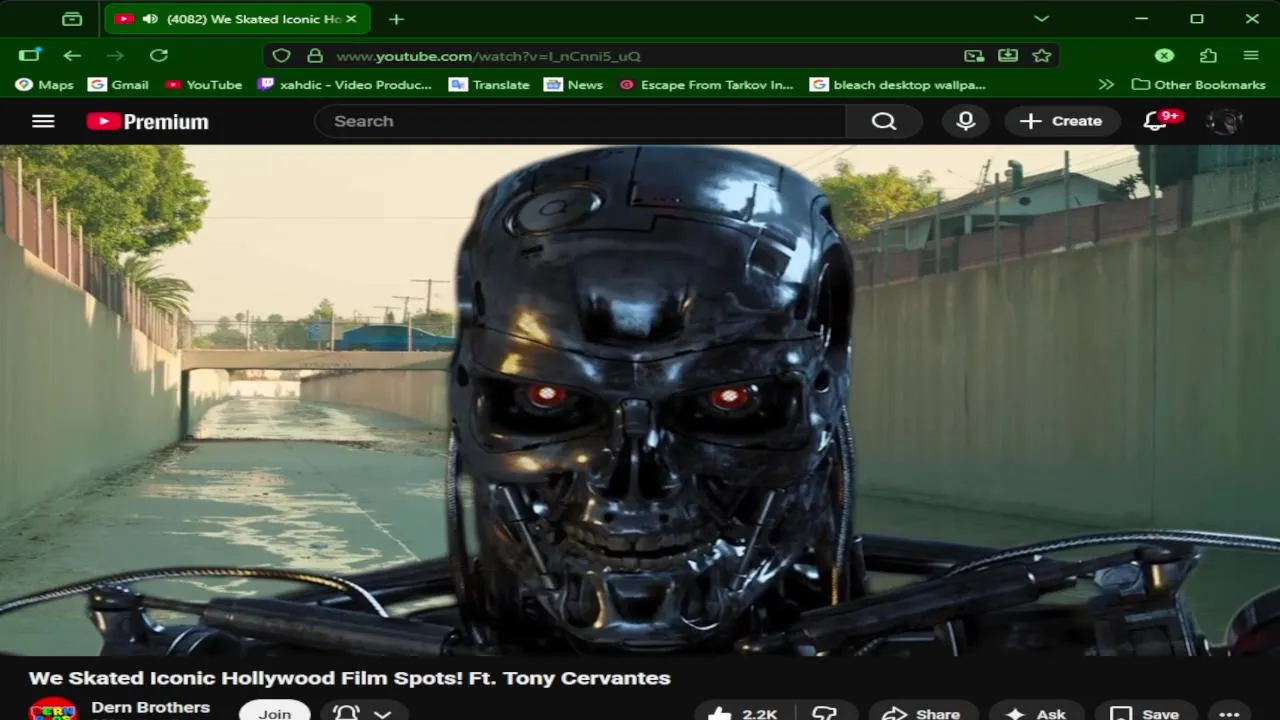Open the YouTube guide hamburger menu
Viewport: 1280px width, 720px height.
click(43, 121)
